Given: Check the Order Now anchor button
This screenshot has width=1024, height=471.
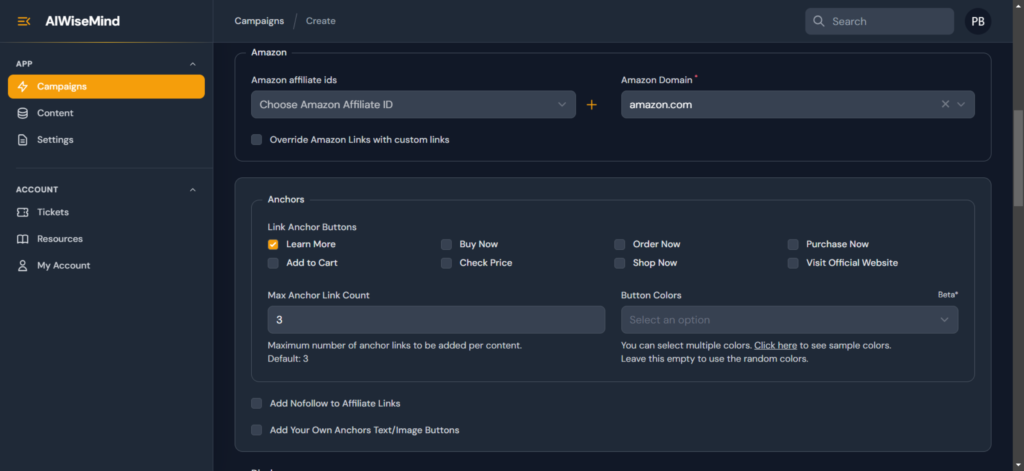Looking at the screenshot, I should (x=620, y=244).
